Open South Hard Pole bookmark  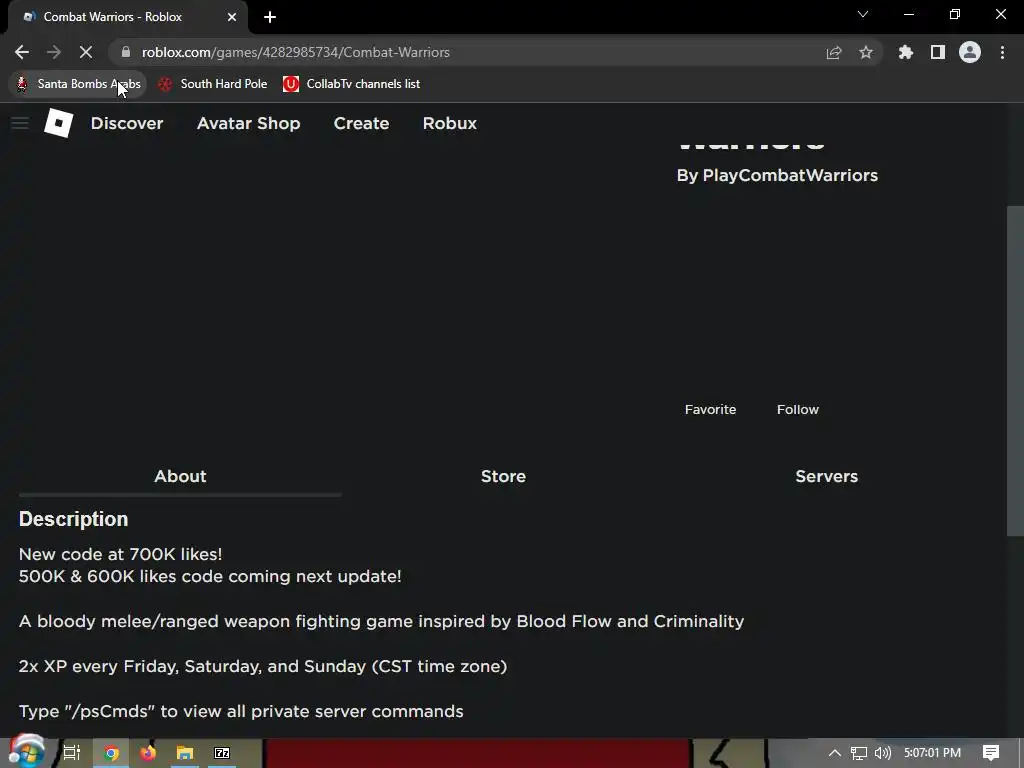click(x=213, y=84)
